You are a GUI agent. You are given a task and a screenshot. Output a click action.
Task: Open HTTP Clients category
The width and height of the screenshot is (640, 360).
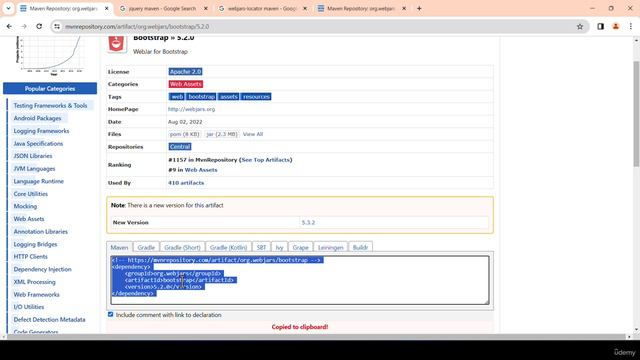30,256
